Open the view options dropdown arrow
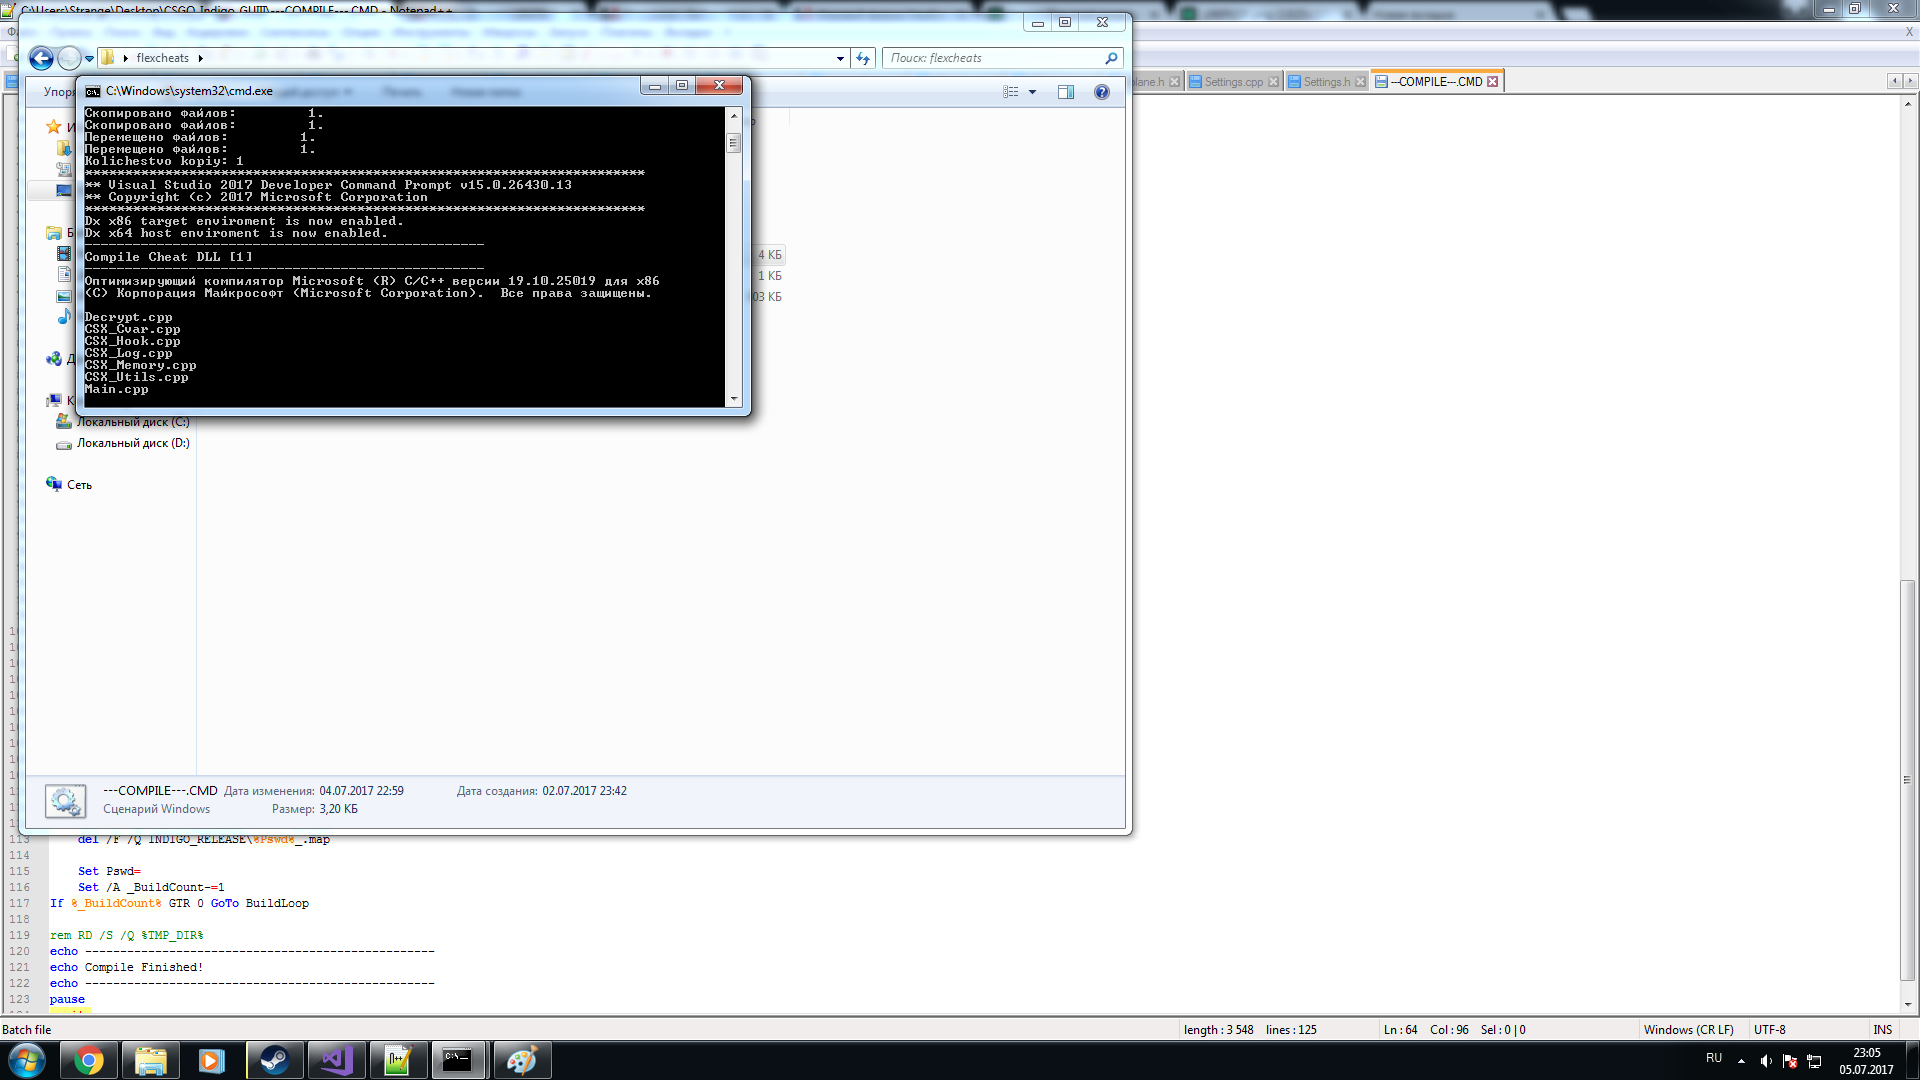 pos(1033,92)
